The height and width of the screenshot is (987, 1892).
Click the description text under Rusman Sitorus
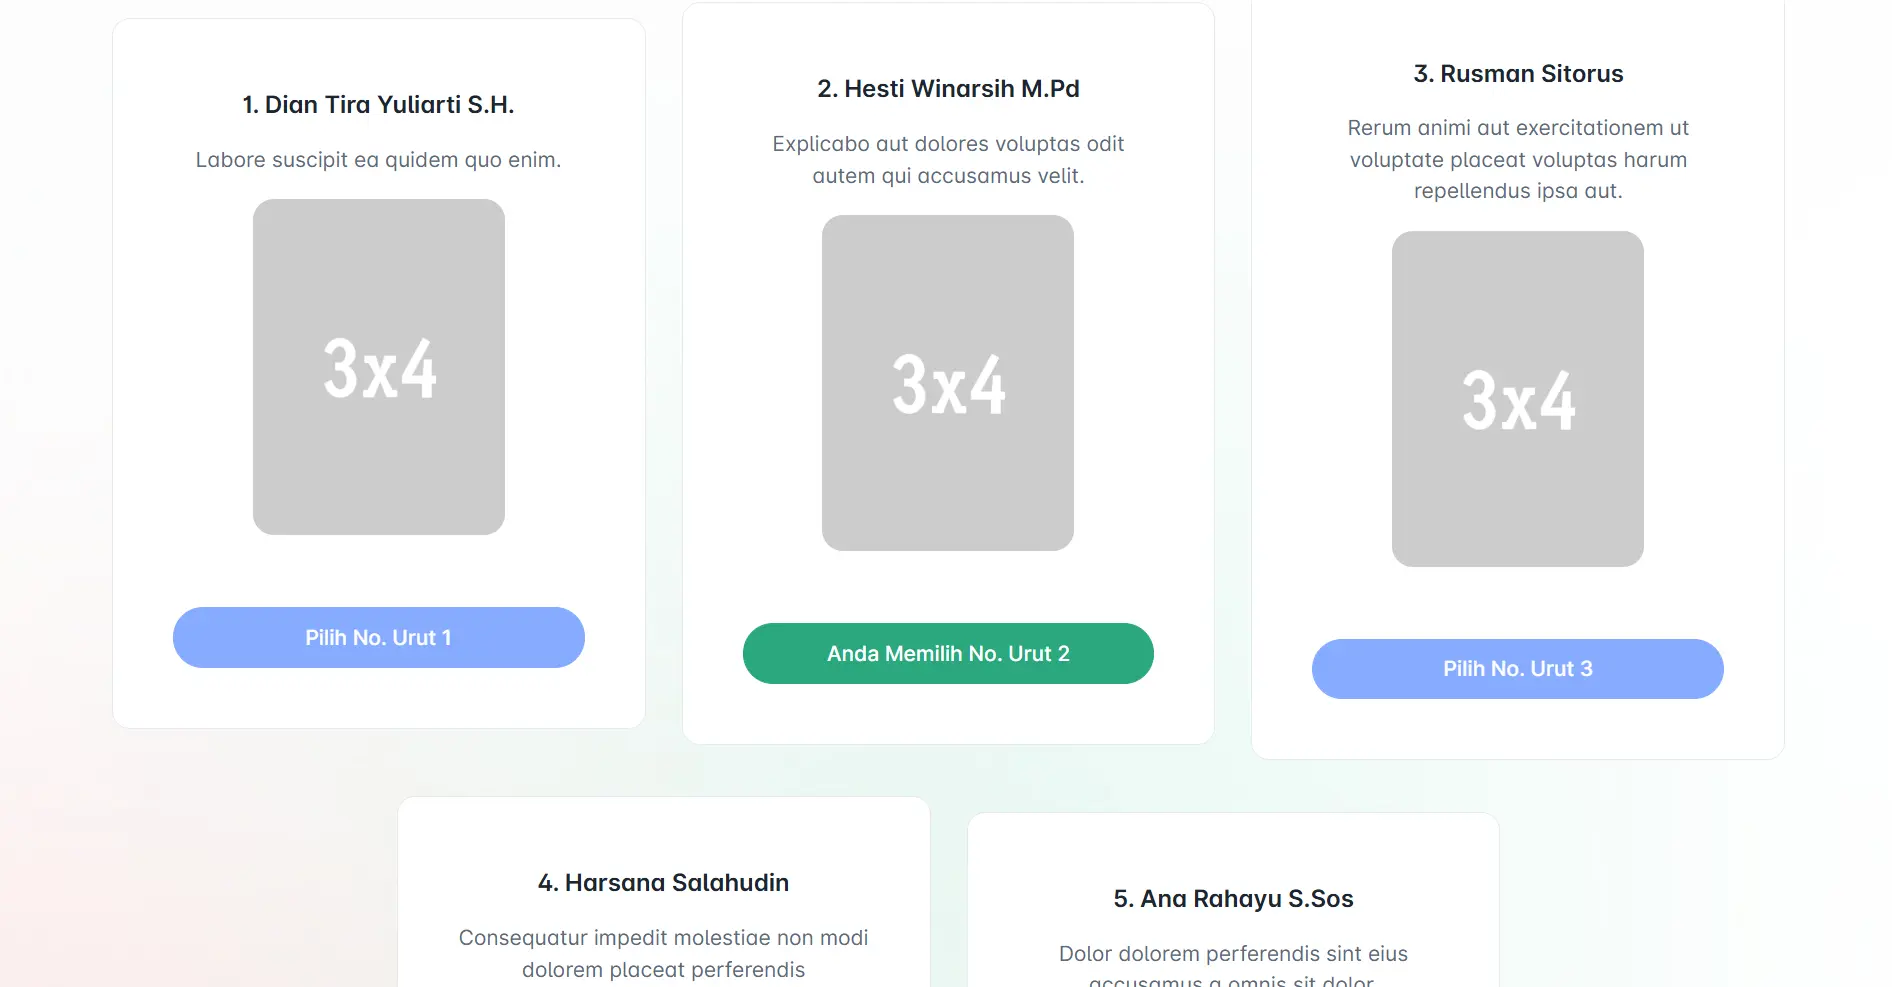point(1517,159)
